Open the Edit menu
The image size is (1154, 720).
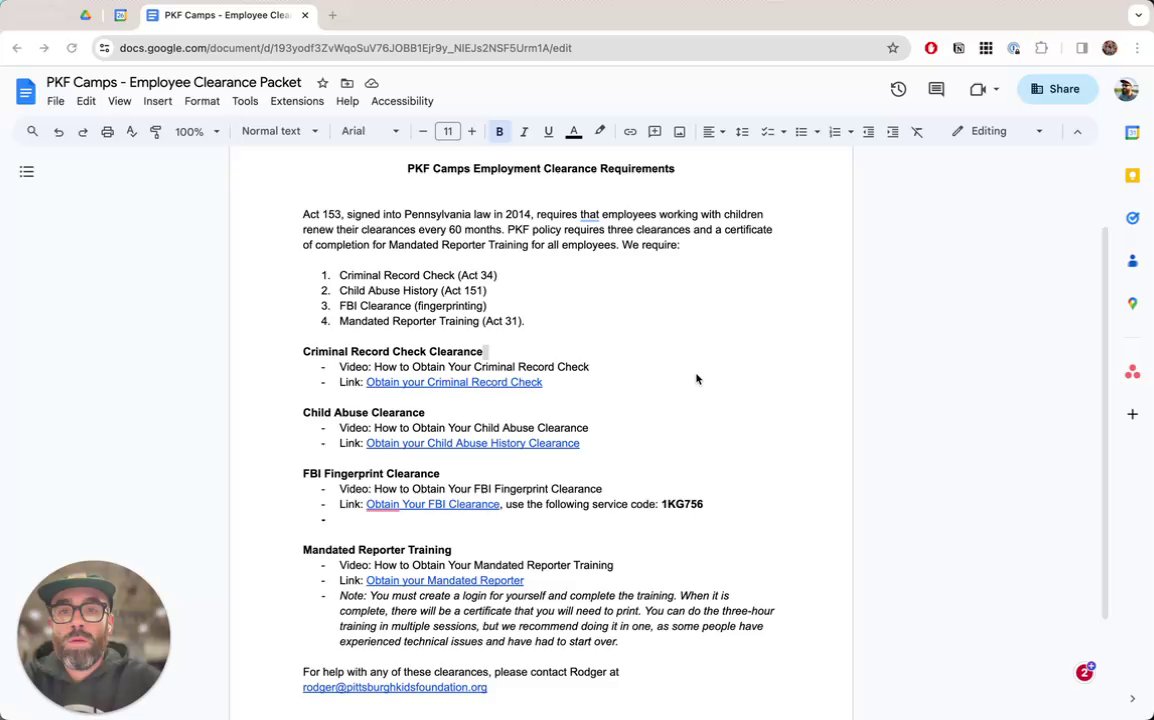[86, 102]
